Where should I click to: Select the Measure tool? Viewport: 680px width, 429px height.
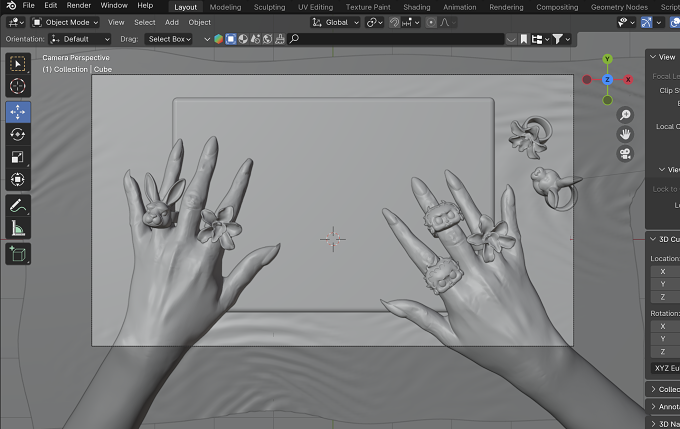click(x=18, y=228)
